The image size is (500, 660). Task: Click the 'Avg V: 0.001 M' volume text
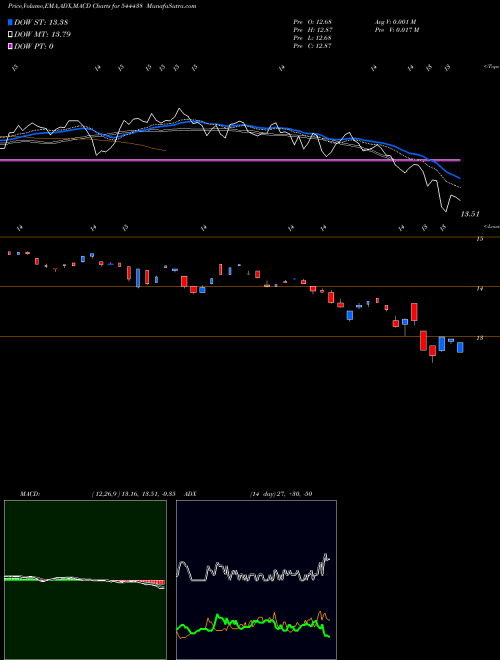[395, 21]
